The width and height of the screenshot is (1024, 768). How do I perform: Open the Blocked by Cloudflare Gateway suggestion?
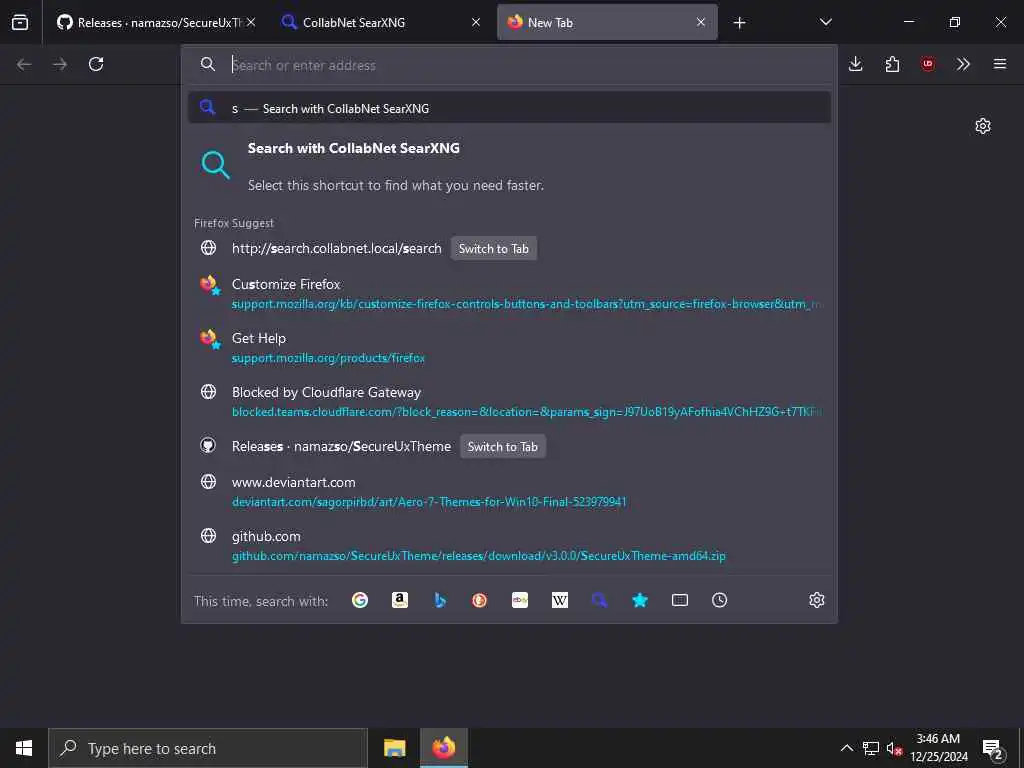click(x=509, y=402)
